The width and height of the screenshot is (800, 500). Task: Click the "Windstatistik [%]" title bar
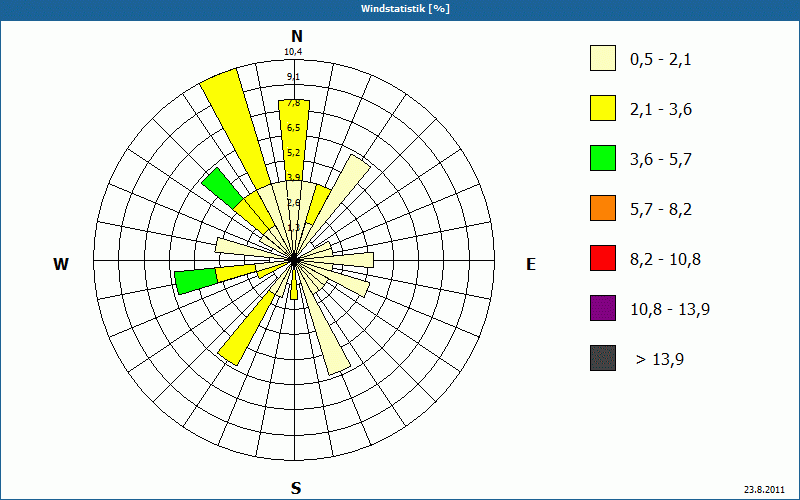[400, 9]
